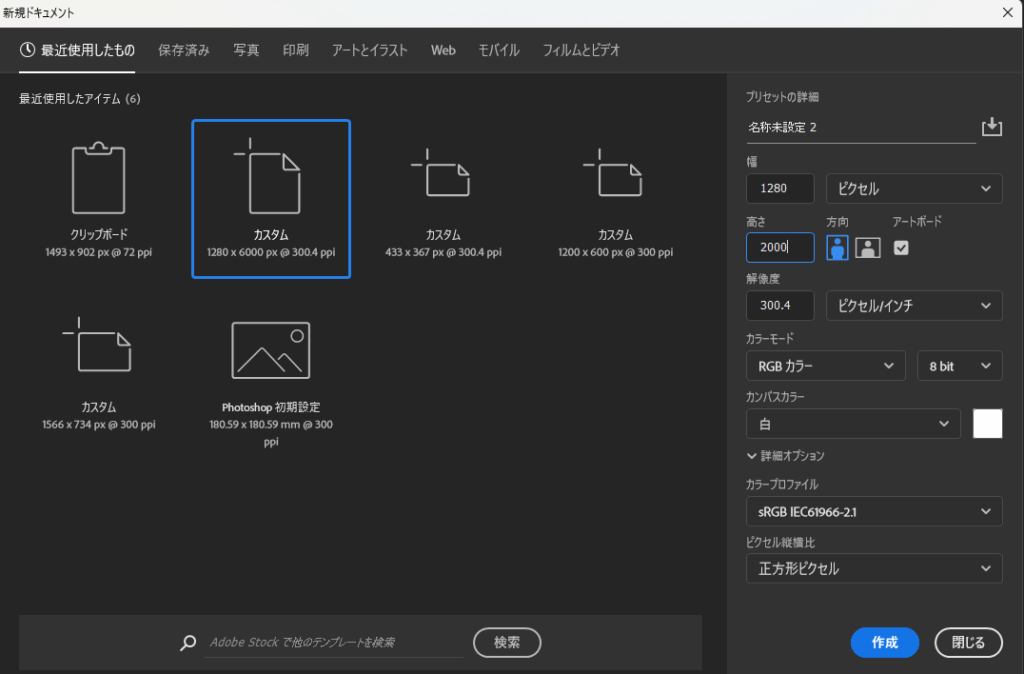Select the Clipboard preset icon
This screenshot has width=1024, height=674.
click(x=98, y=178)
